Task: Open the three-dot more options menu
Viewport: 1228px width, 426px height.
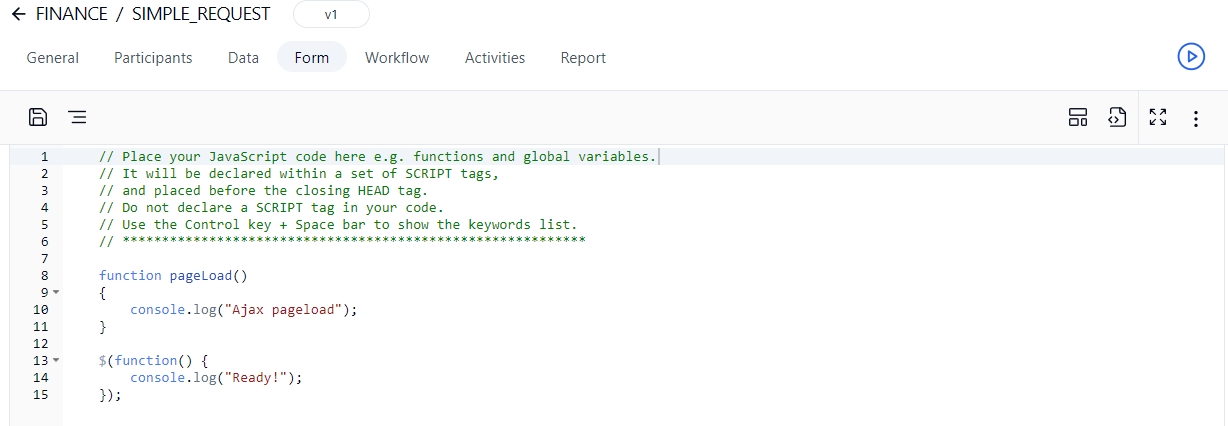Action: [x=1195, y=118]
